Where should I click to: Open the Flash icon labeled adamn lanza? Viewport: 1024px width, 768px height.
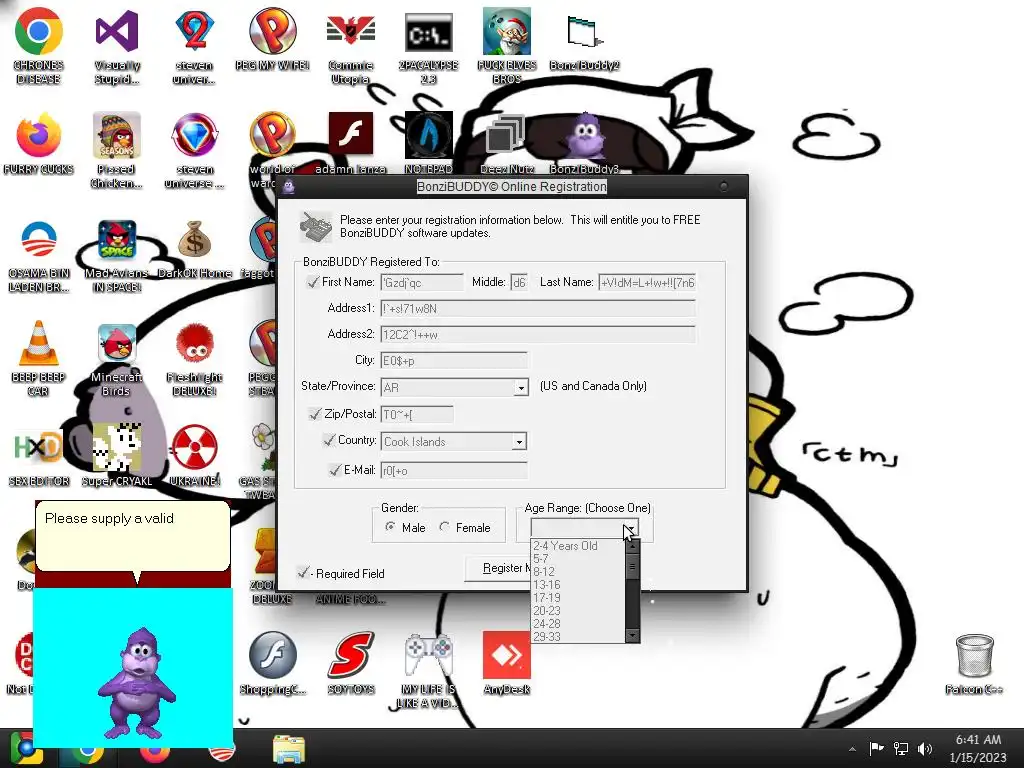(351, 133)
